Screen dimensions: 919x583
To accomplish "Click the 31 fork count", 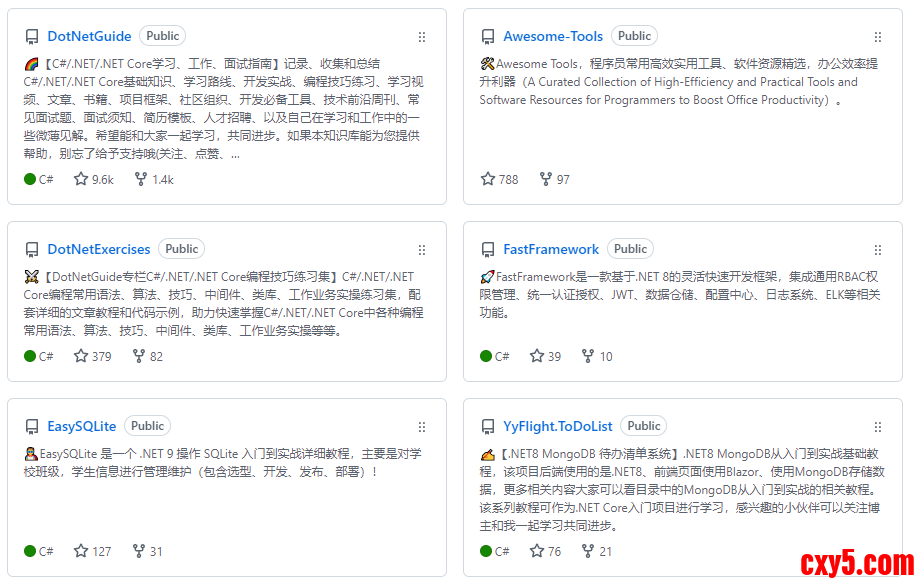I will click(156, 552).
